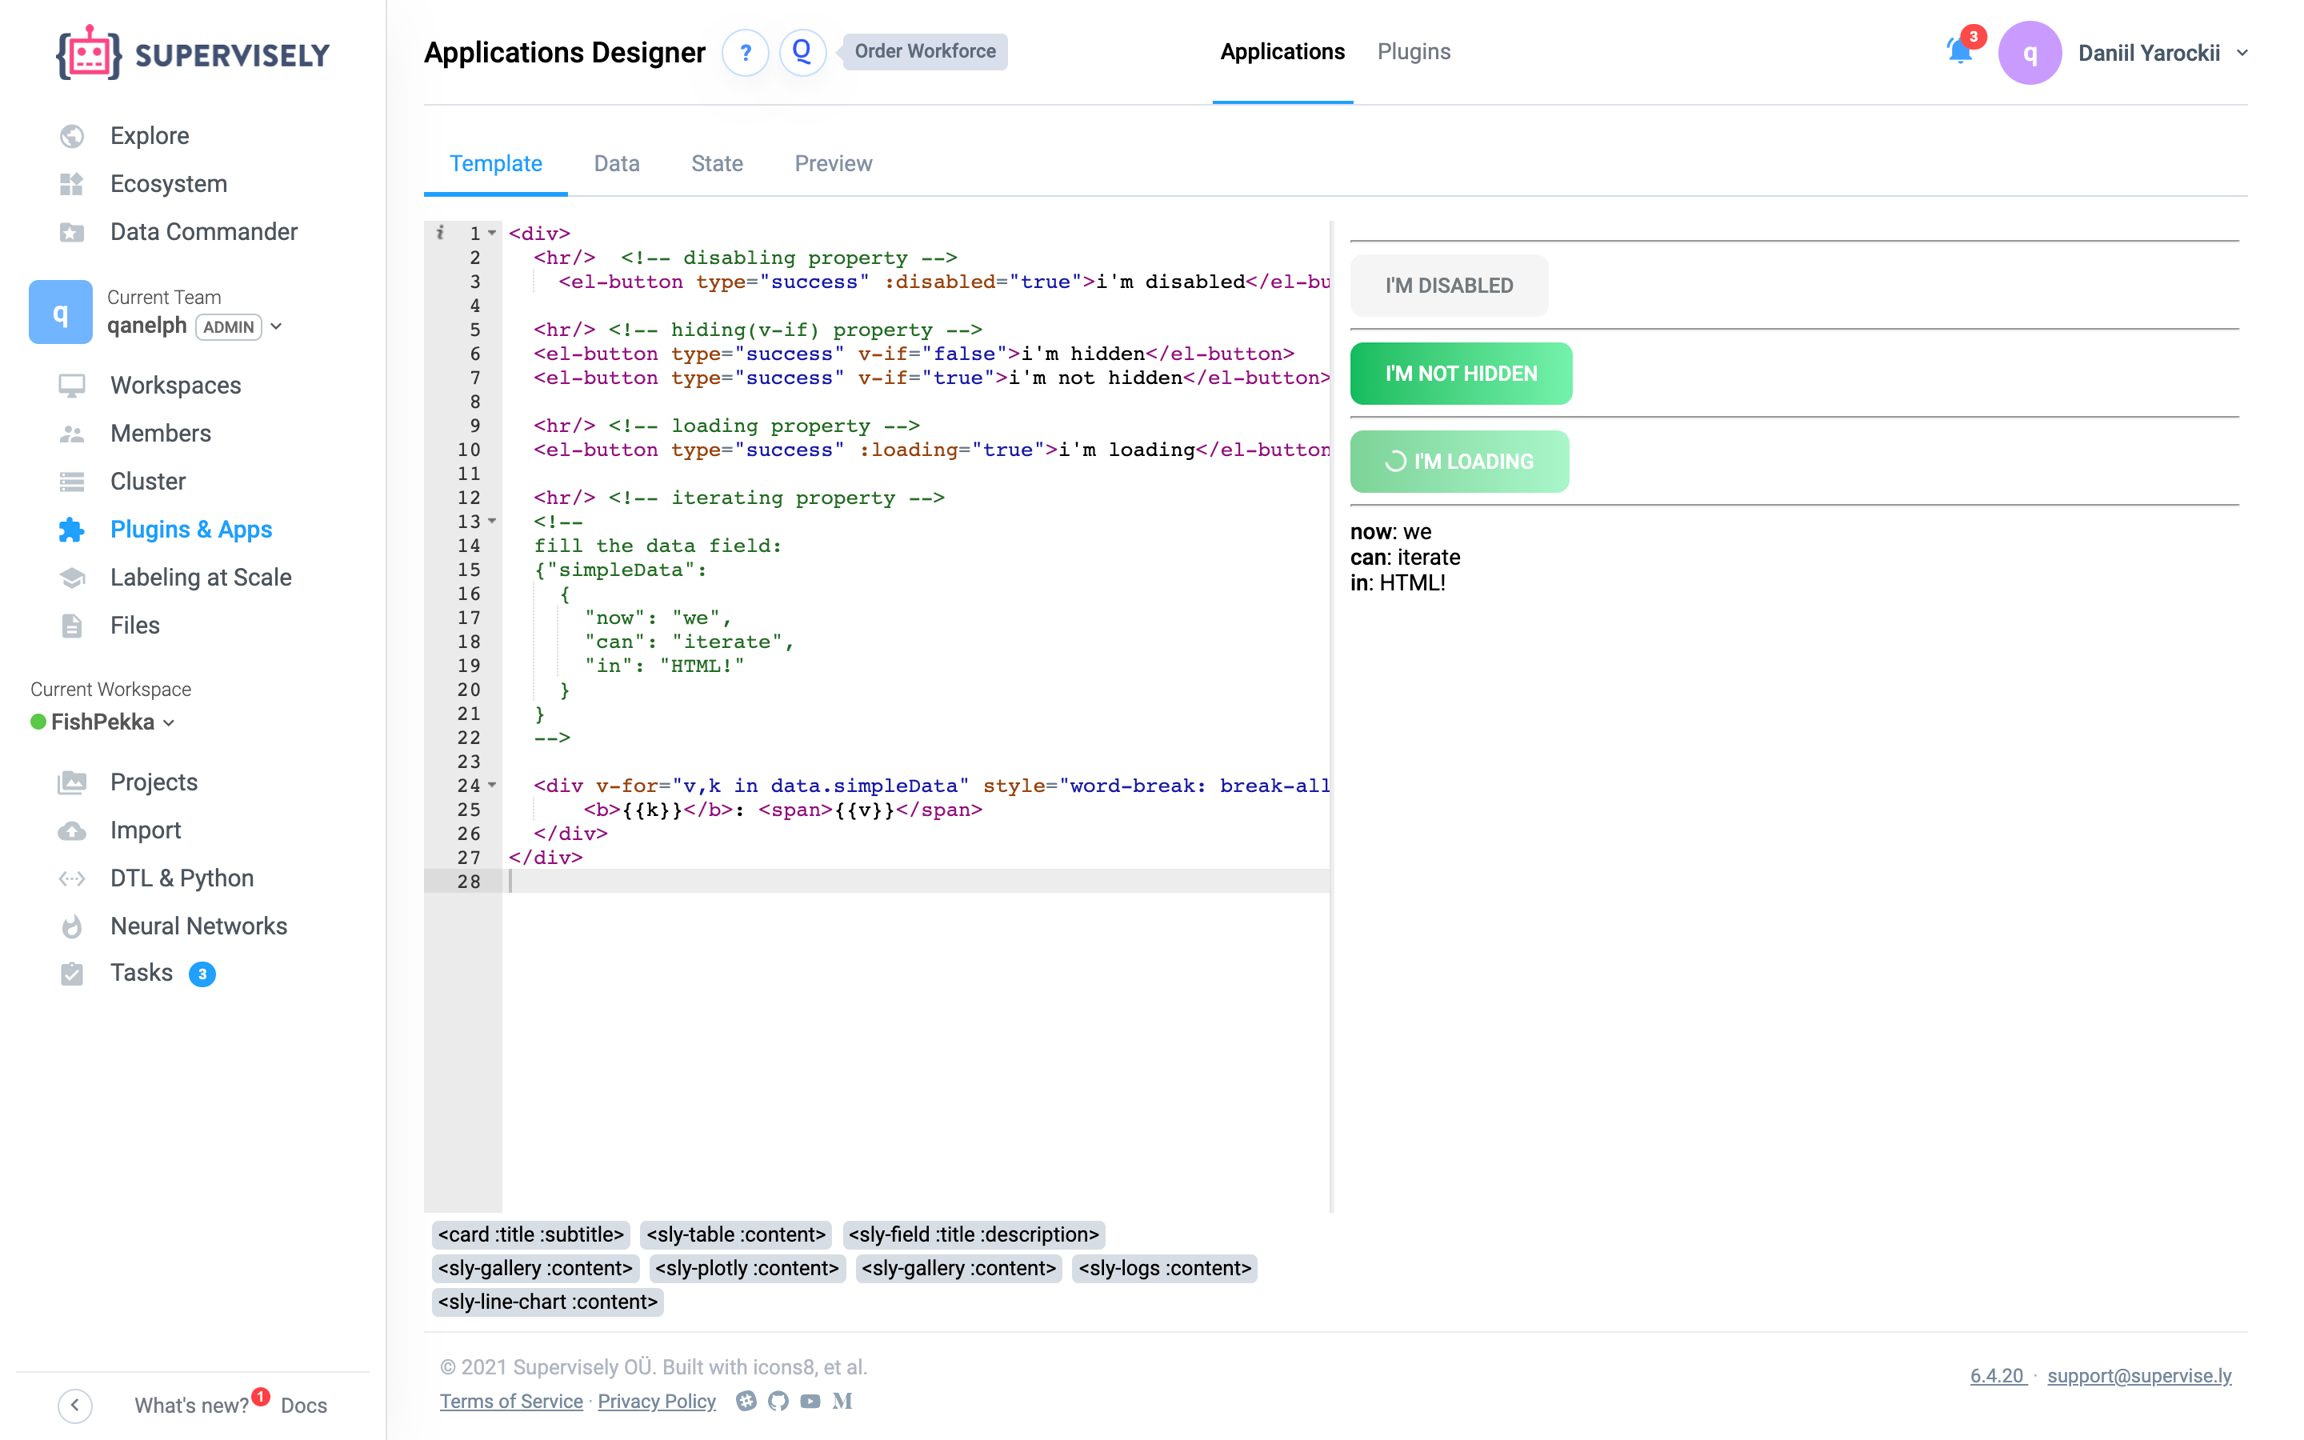Viewport: 2304px width, 1440px height.
Task: Collapse the sidebar with the arrow button
Action: (x=75, y=1405)
